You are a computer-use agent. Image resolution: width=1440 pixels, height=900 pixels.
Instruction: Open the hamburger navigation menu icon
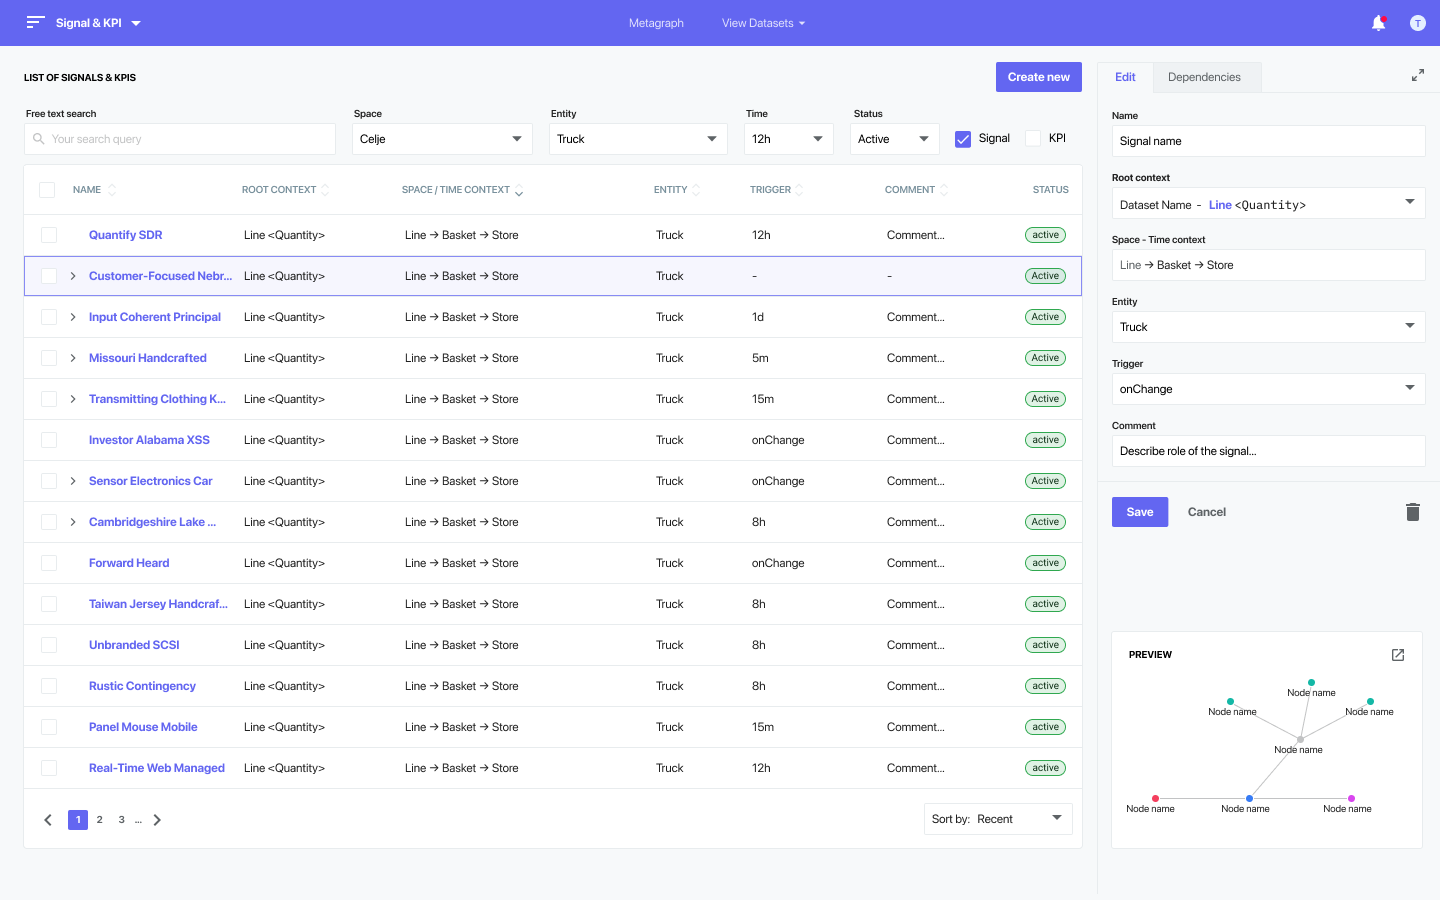click(35, 22)
